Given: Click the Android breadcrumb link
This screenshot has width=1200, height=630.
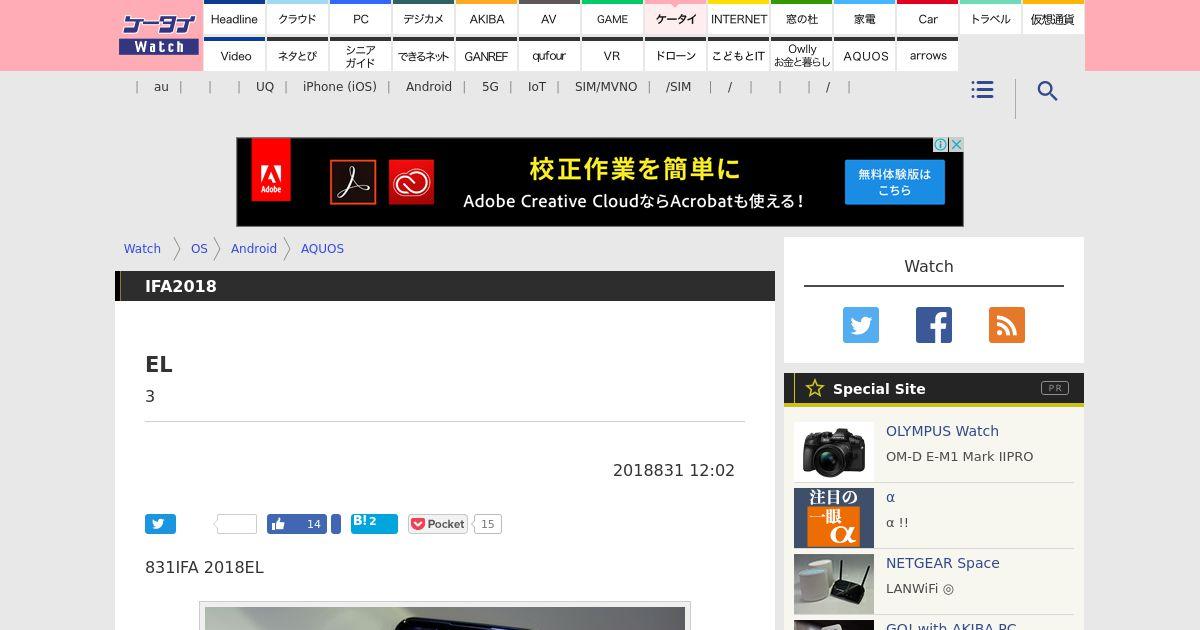Looking at the screenshot, I should pyautogui.click(x=254, y=249).
